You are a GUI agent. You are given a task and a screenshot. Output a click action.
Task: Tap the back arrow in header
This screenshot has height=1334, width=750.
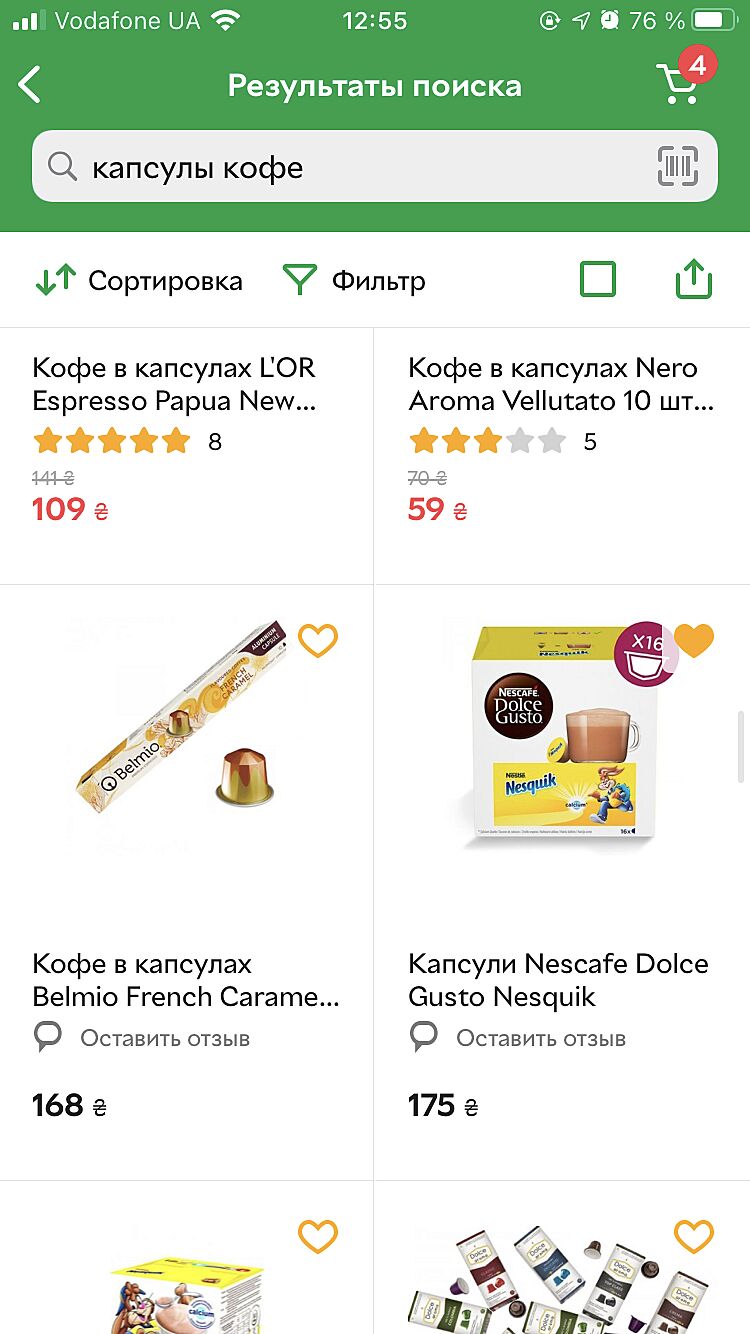point(31,85)
